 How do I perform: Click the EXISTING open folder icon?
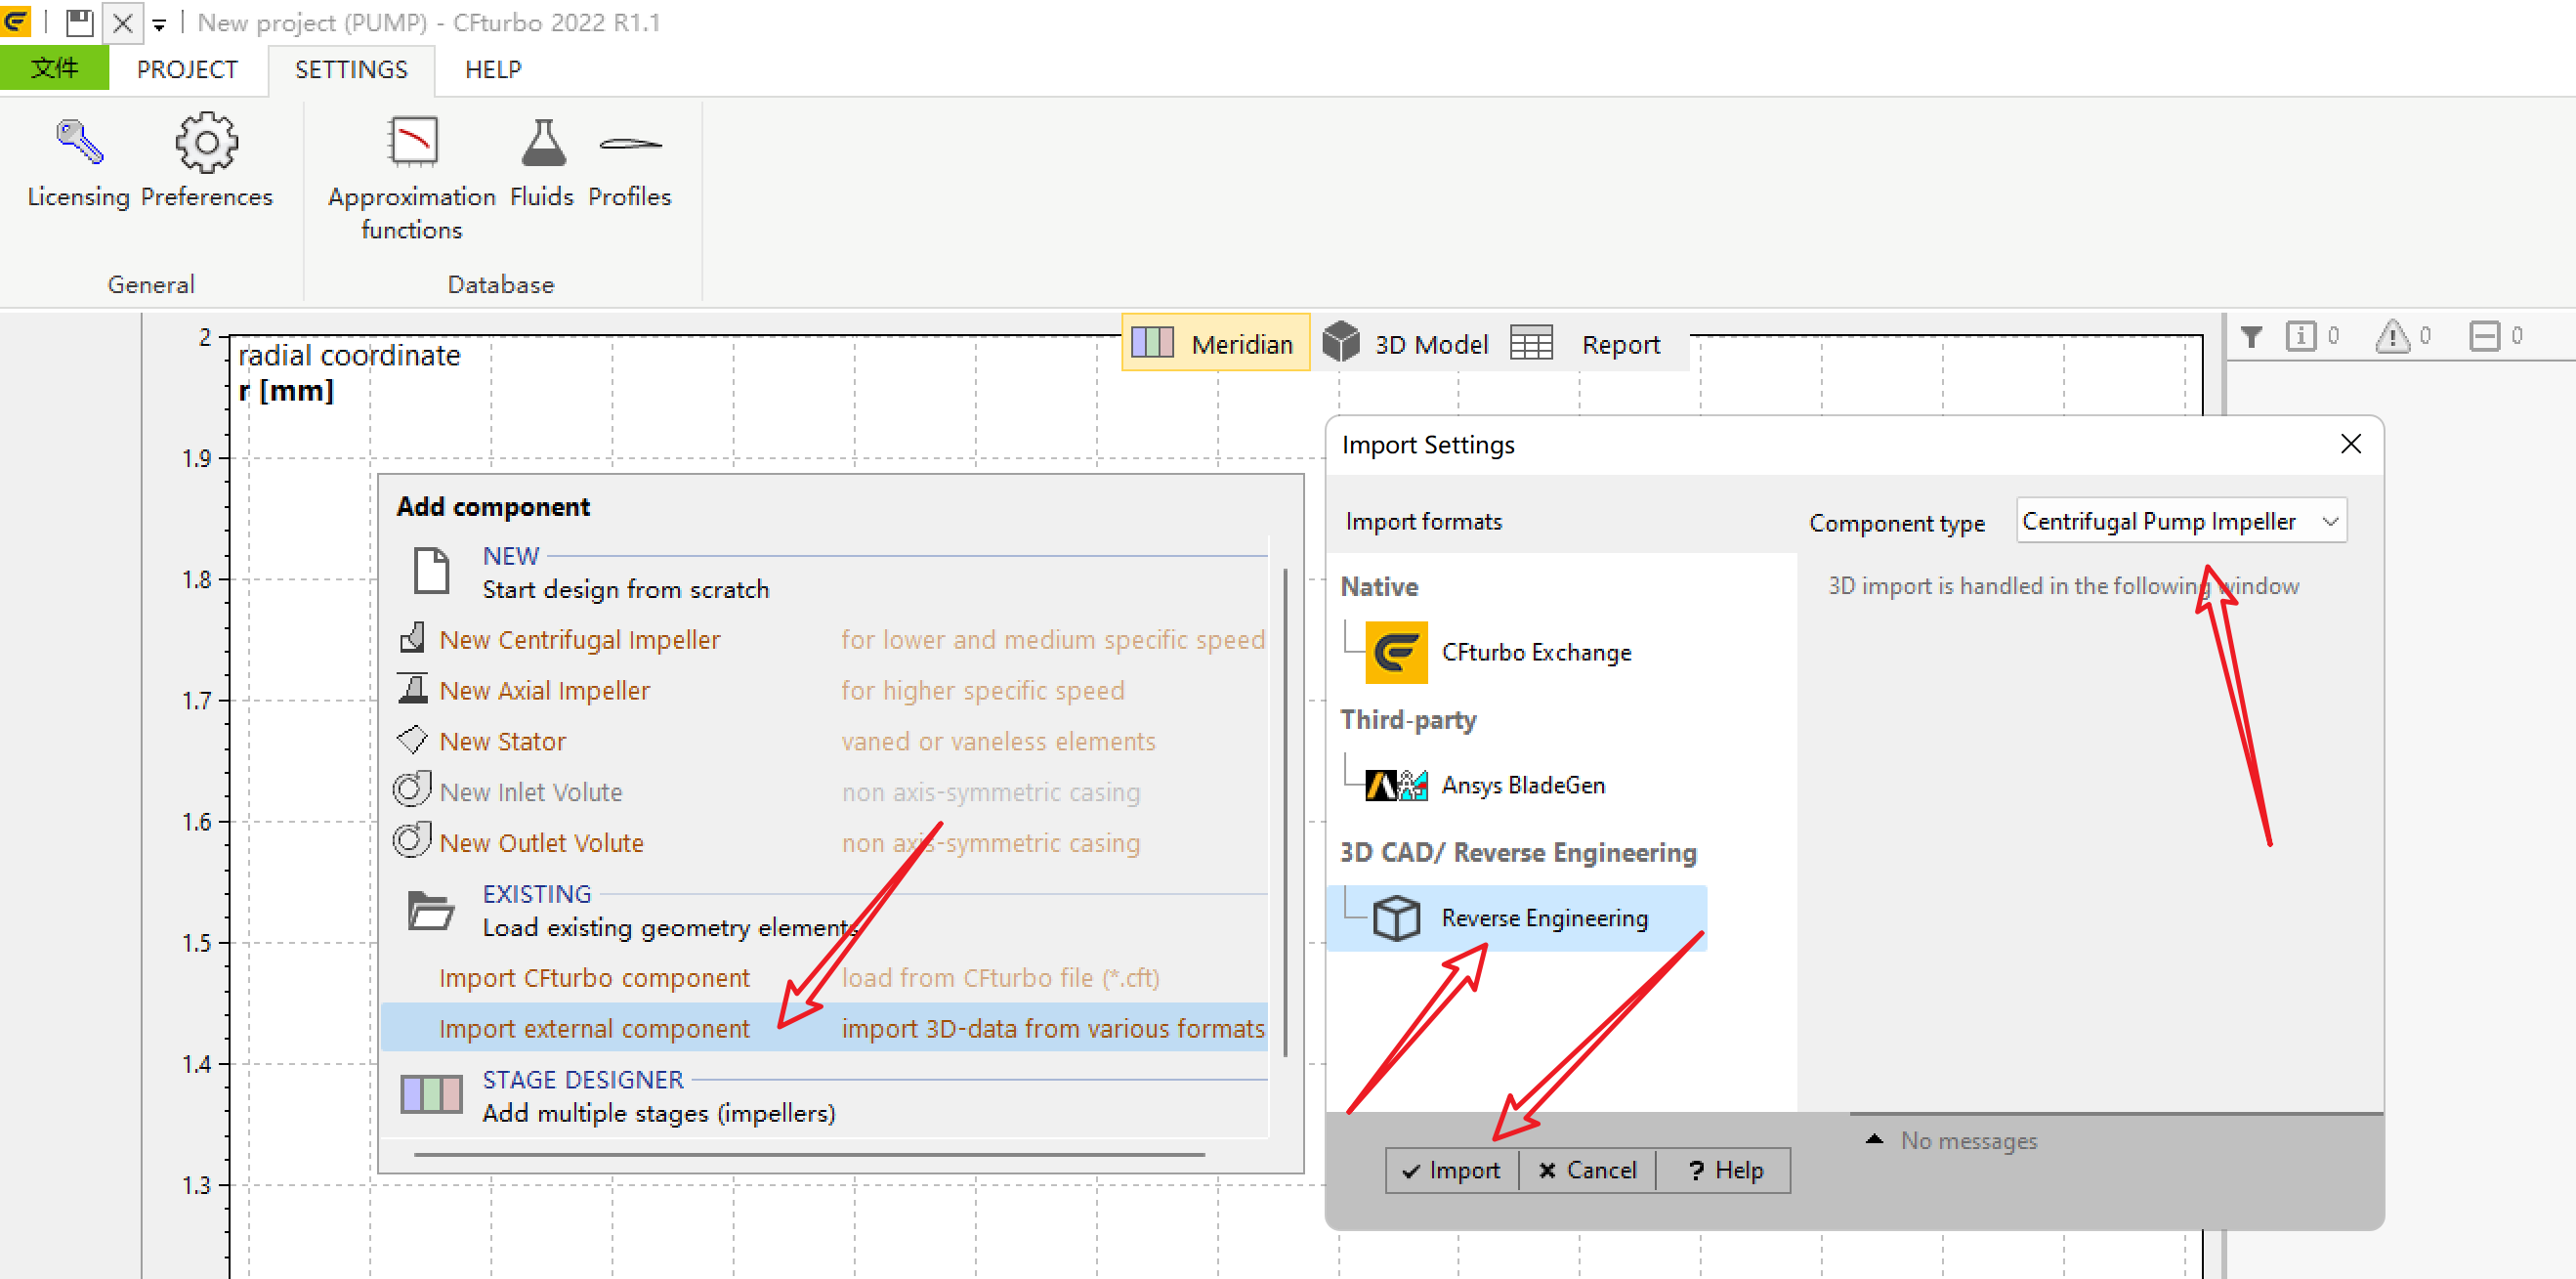(432, 910)
